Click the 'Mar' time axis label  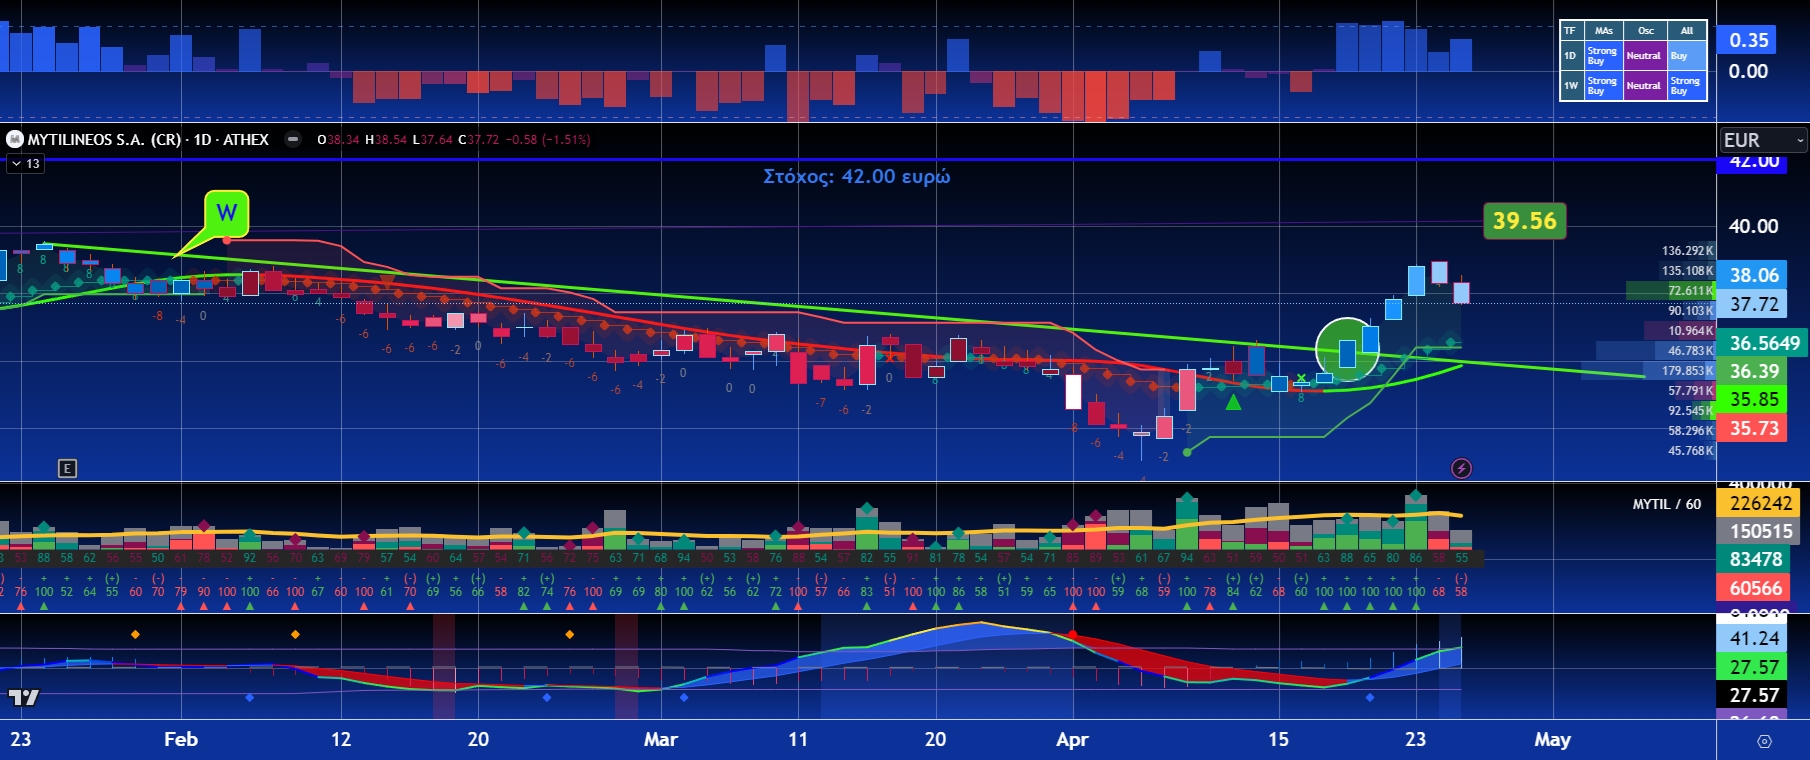coord(660,739)
